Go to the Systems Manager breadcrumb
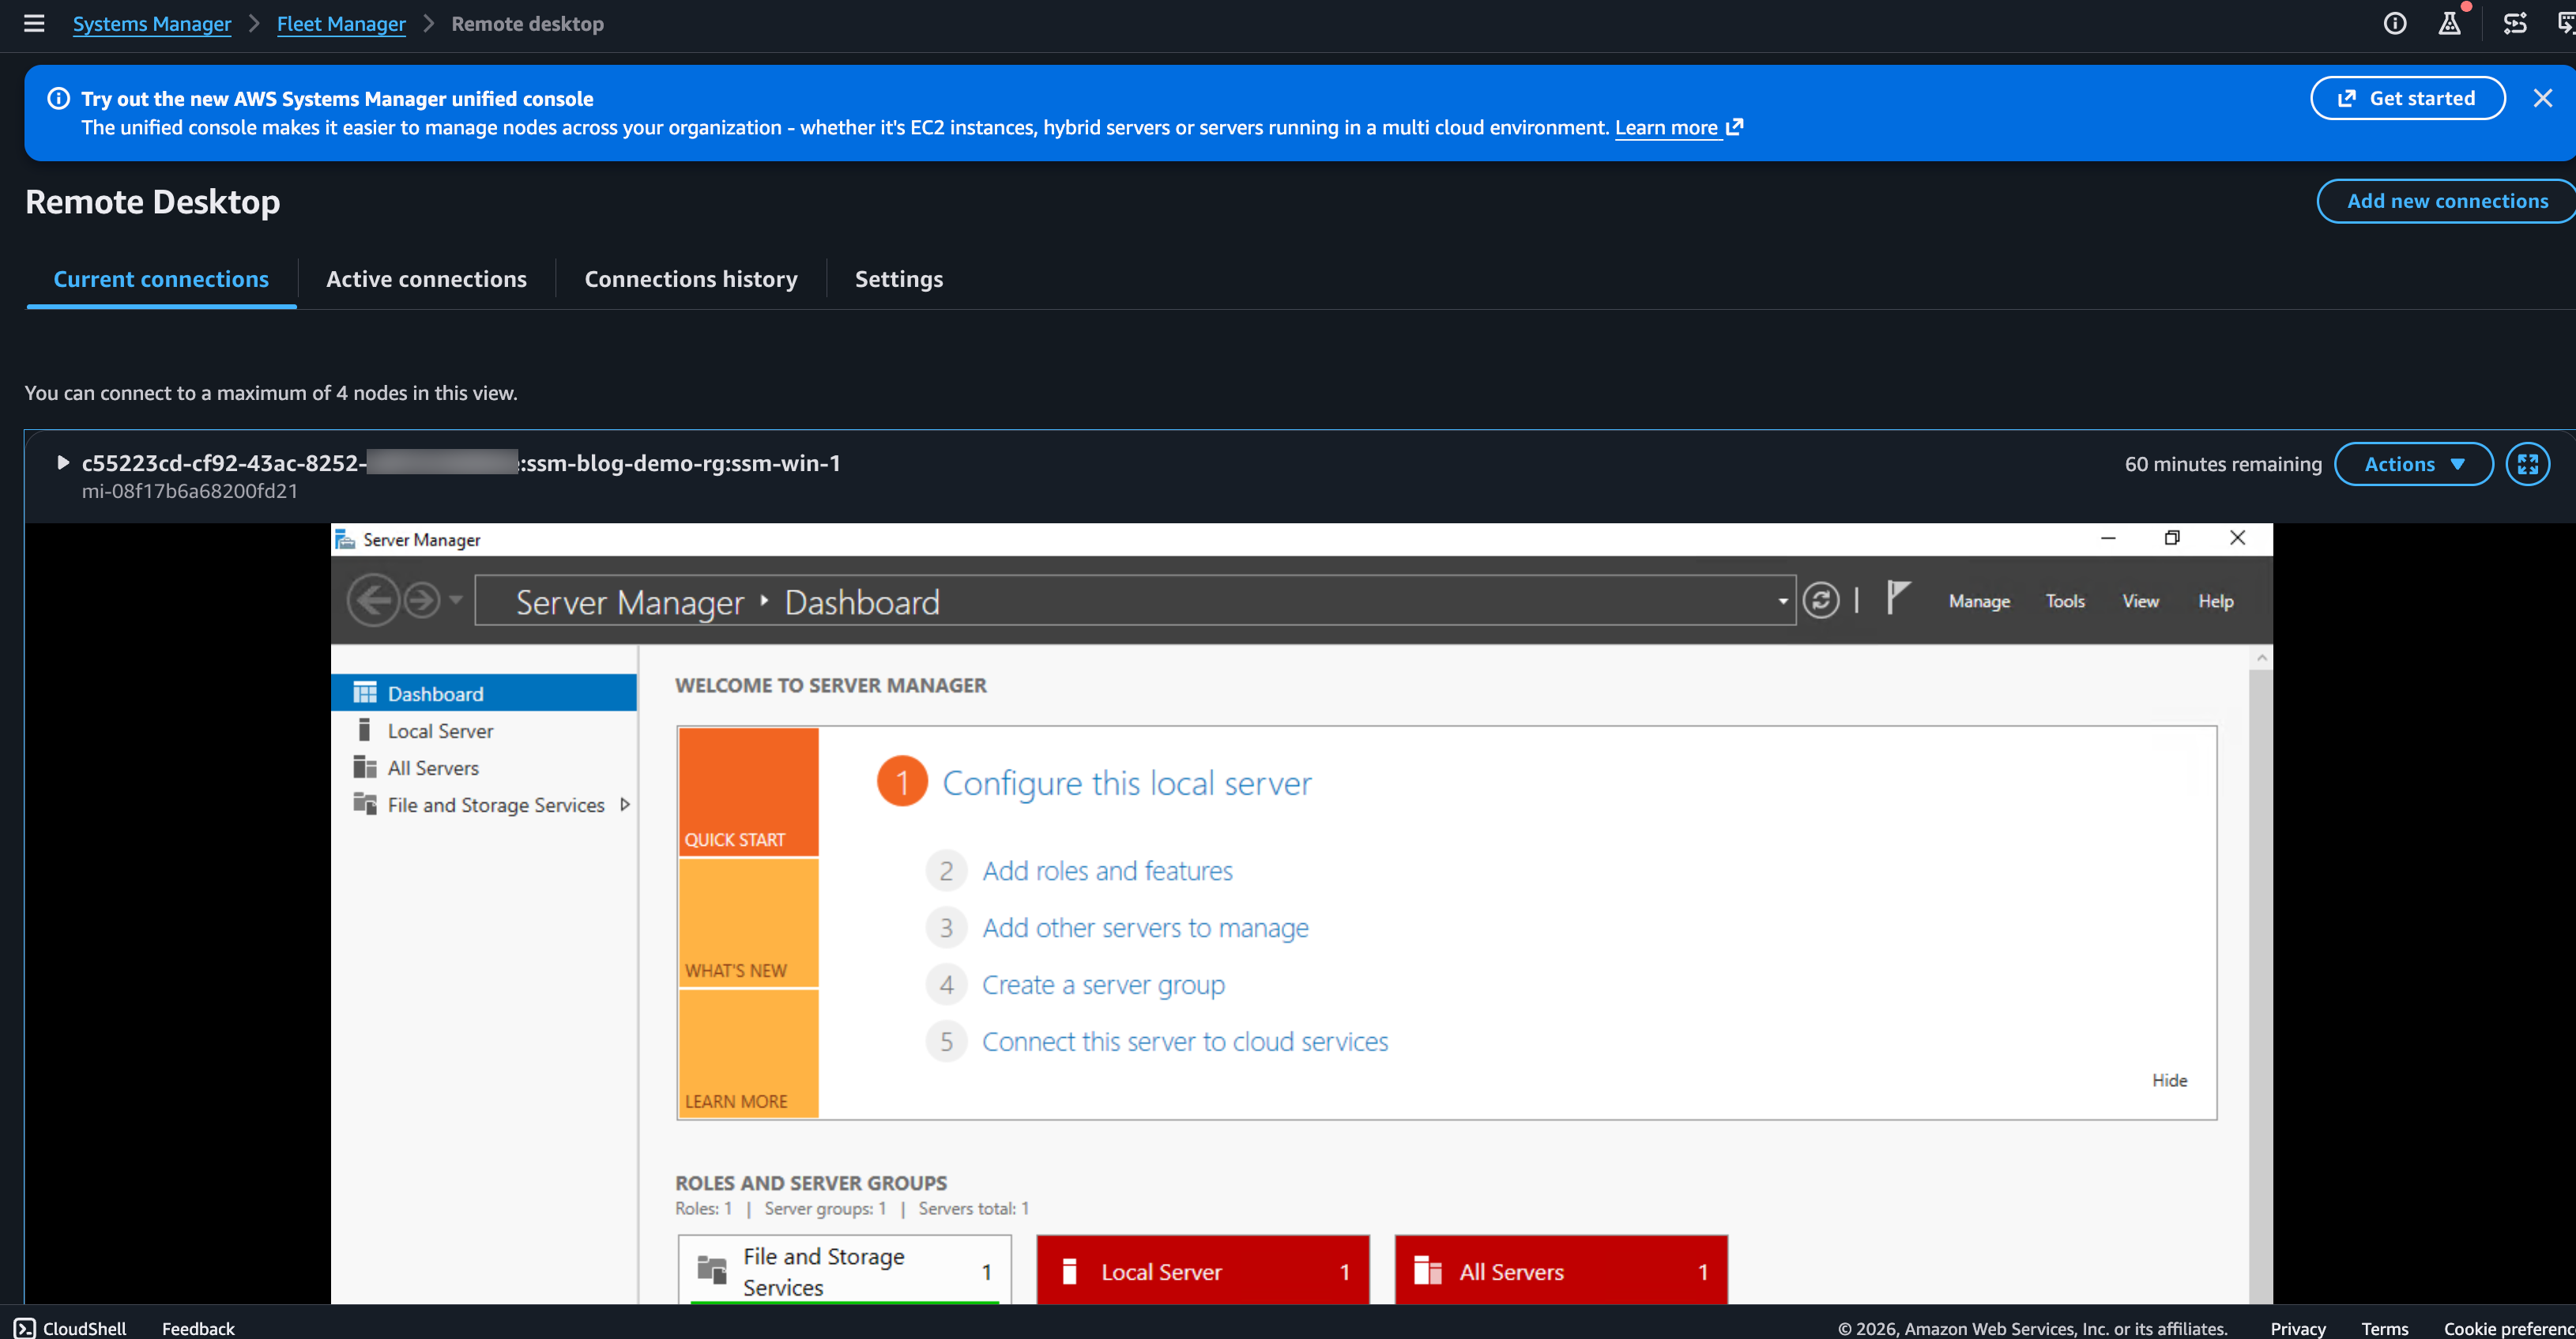The width and height of the screenshot is (2576, 1339). pos(152,23)
